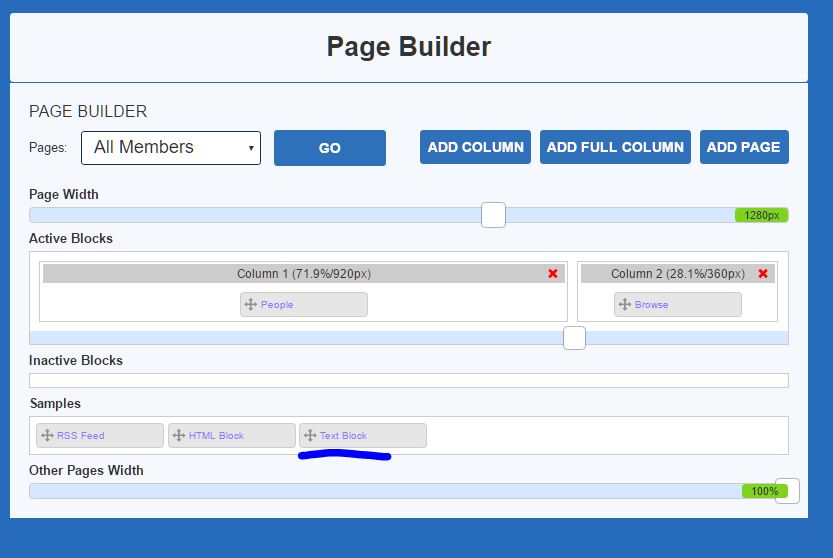Click the drag handle icon of RSS Feed
The height and width of the screenshot is (558, 833).
pos(47,435)
